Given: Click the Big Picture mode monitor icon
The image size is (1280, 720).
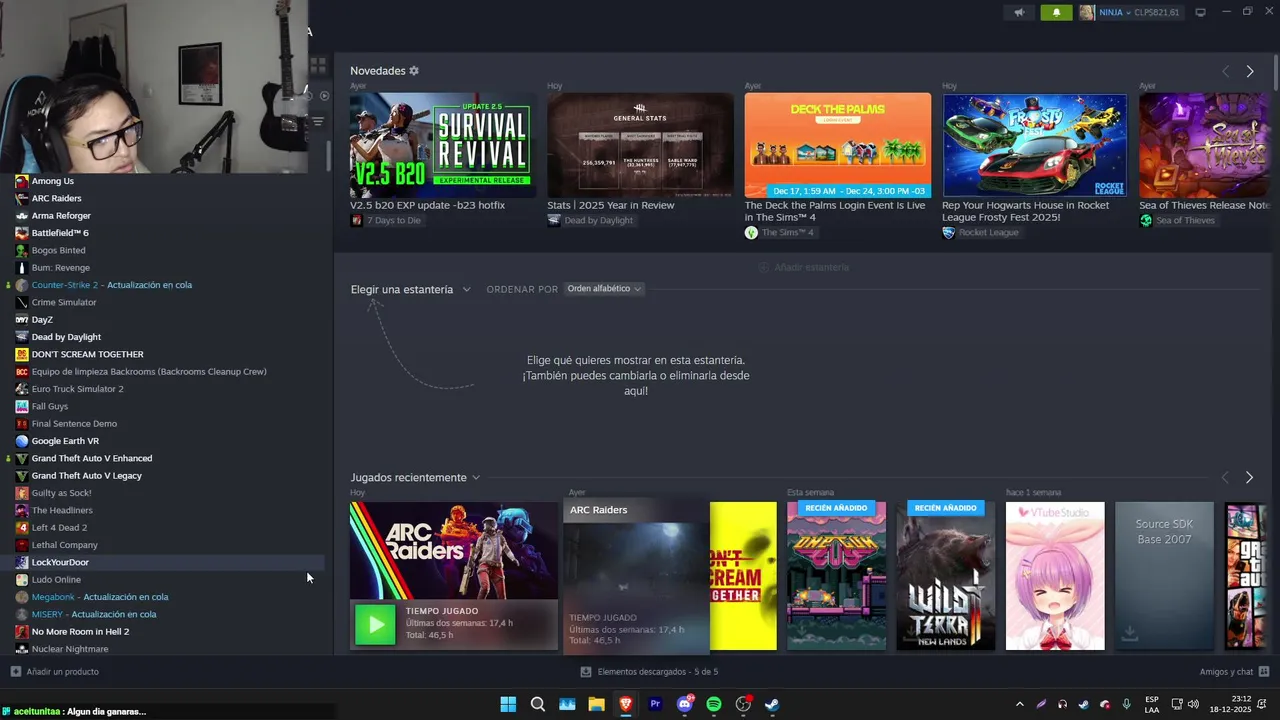Looking at the screenshot, I should coord(1200,13).
